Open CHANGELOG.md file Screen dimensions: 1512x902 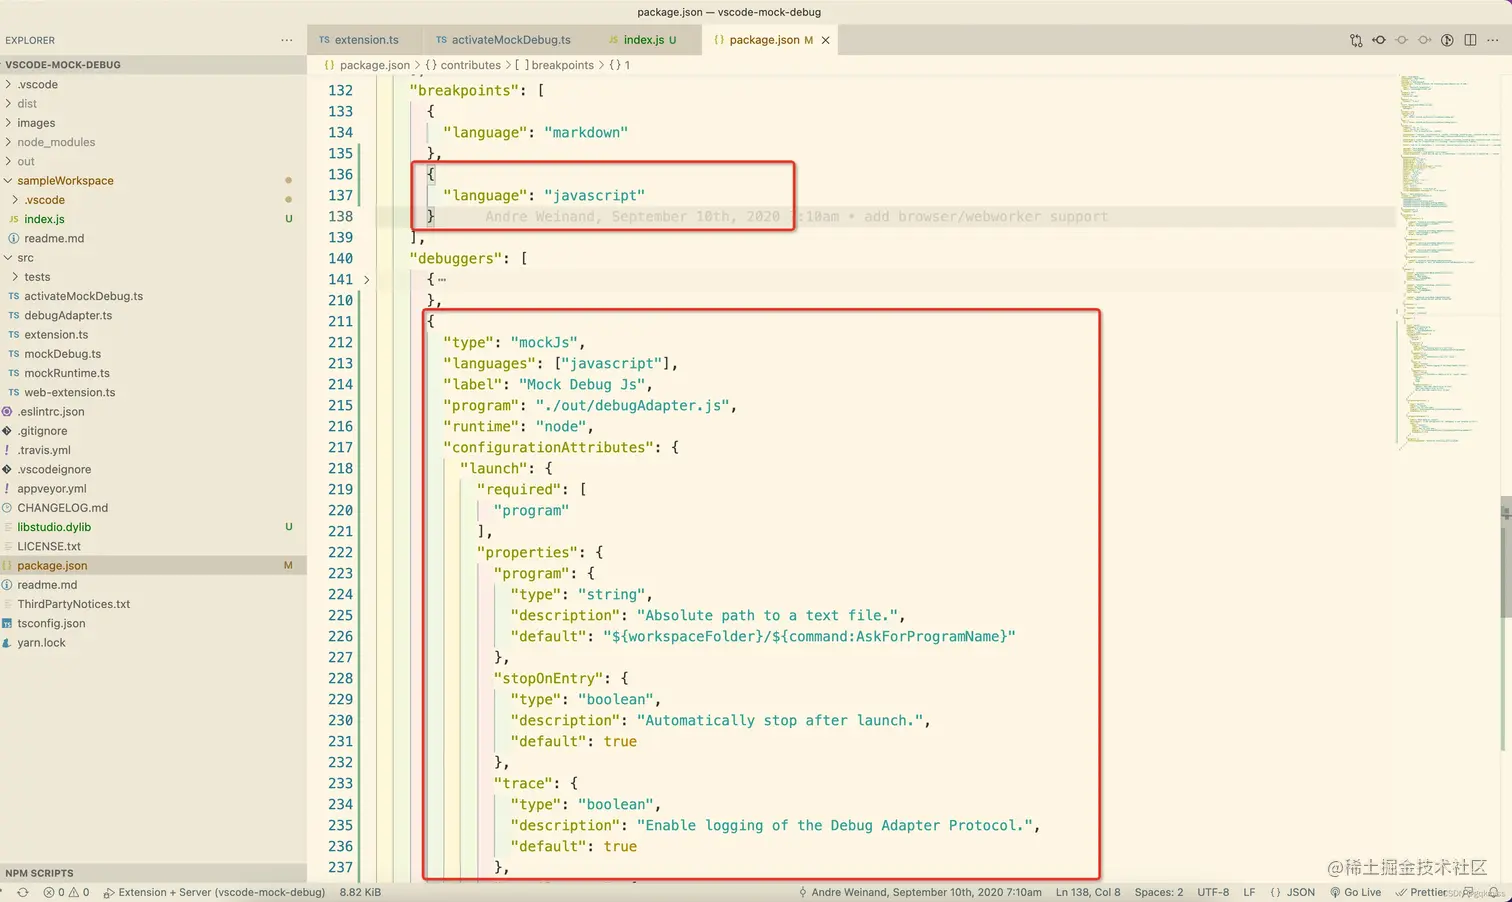[153, 508]
